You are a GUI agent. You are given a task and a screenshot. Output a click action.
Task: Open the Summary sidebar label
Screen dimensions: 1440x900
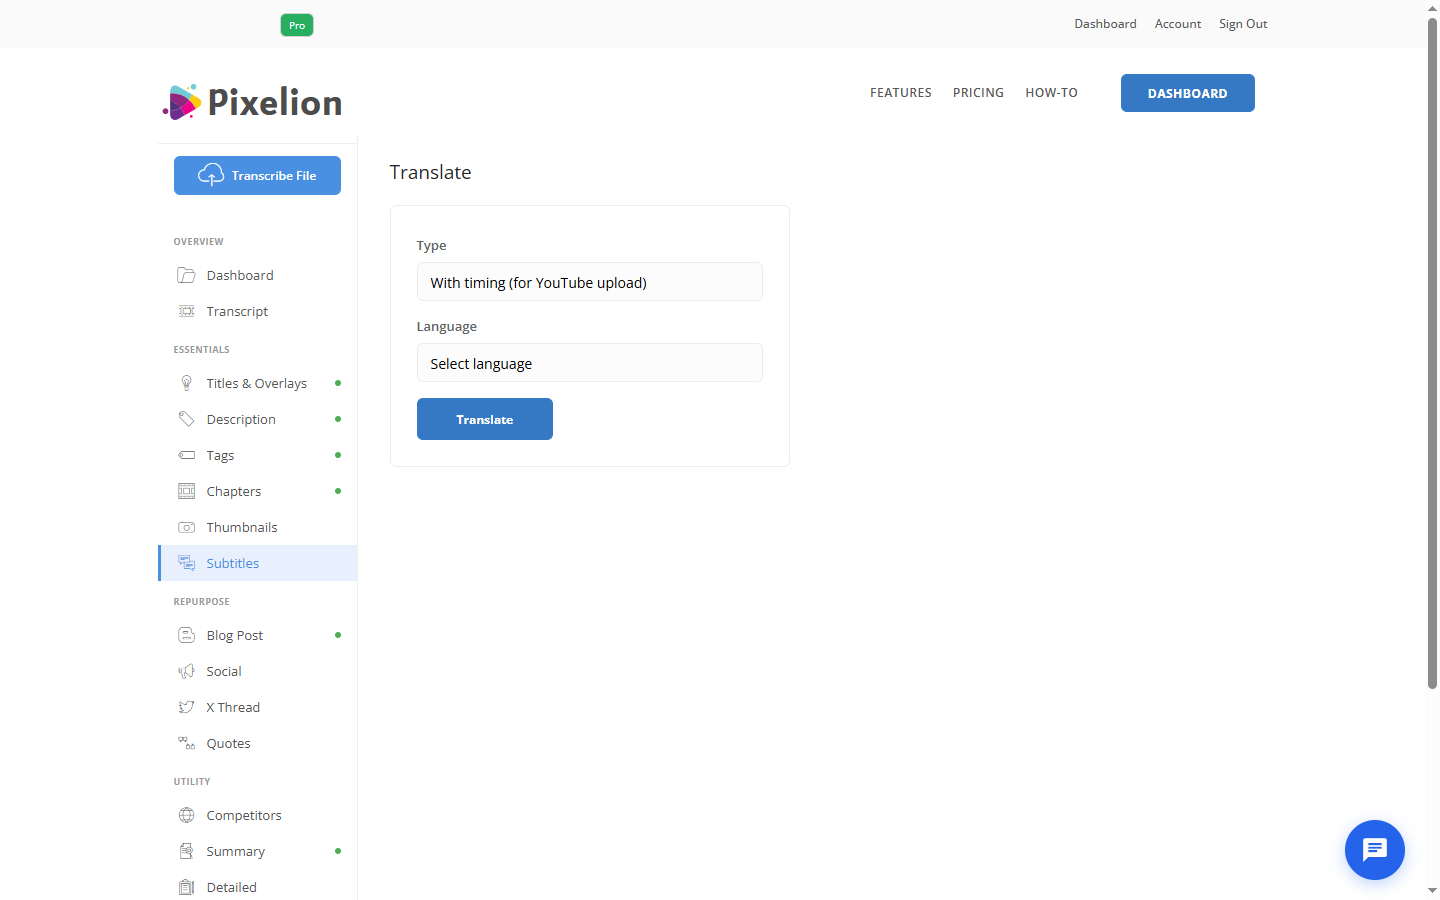(236, 851)
